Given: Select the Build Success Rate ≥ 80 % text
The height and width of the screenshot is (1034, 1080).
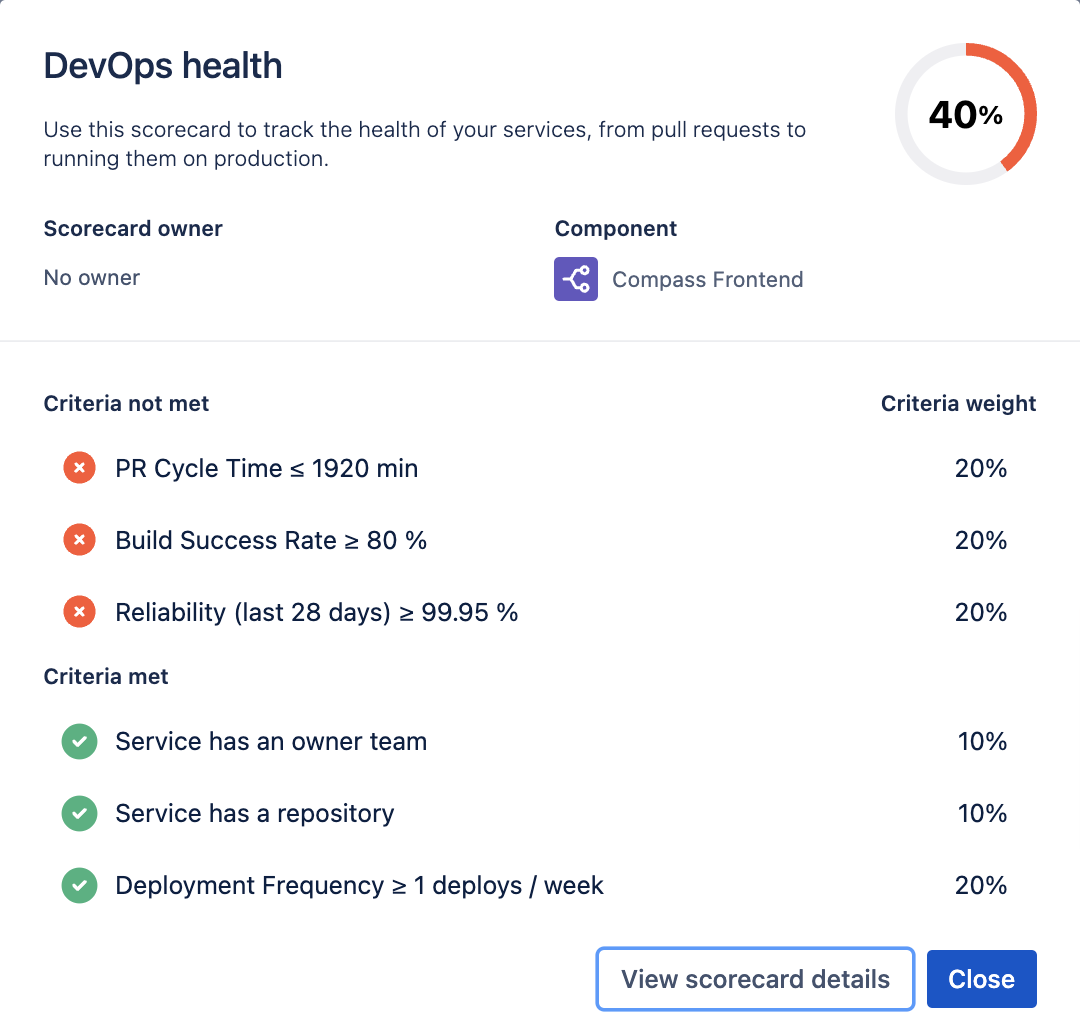Looking at the screenshot, I should click(x=271, y=540).
